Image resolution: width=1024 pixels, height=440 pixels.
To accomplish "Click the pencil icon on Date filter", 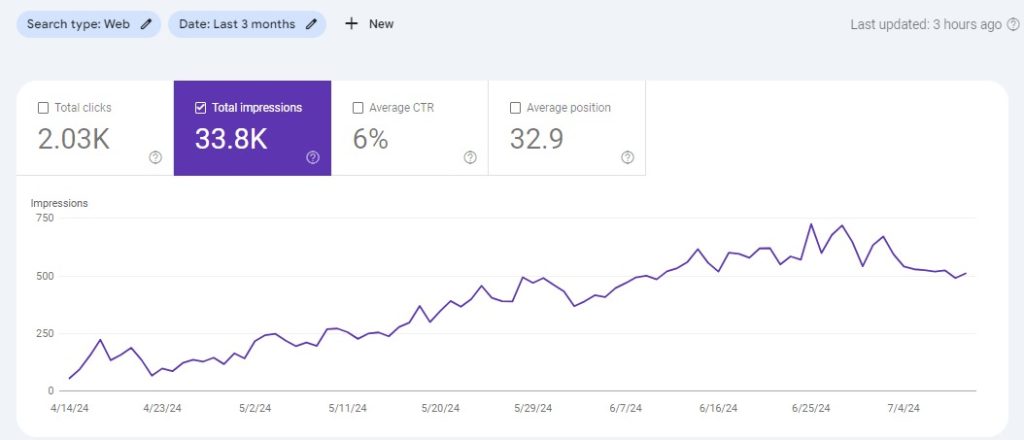I will point(311,24).
